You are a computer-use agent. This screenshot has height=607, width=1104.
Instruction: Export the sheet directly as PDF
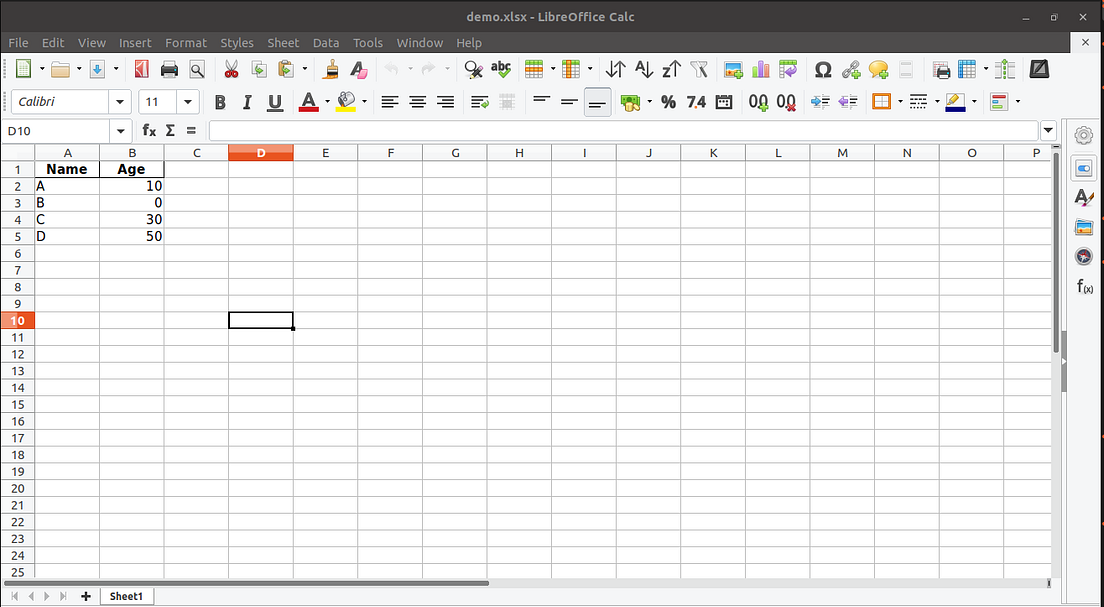pos(141,68)
